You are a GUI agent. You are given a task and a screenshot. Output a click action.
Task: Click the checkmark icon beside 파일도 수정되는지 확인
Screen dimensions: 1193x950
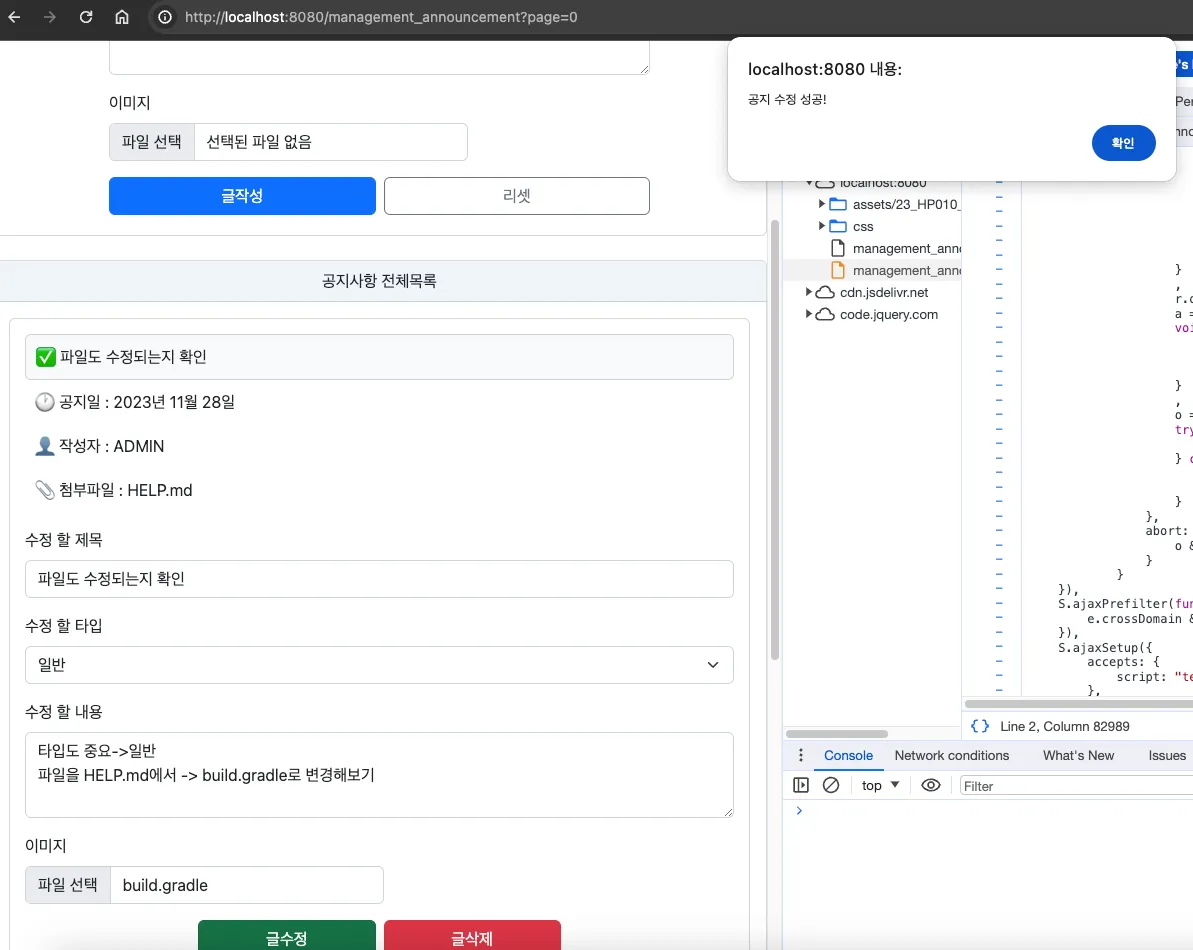[46, 357]
